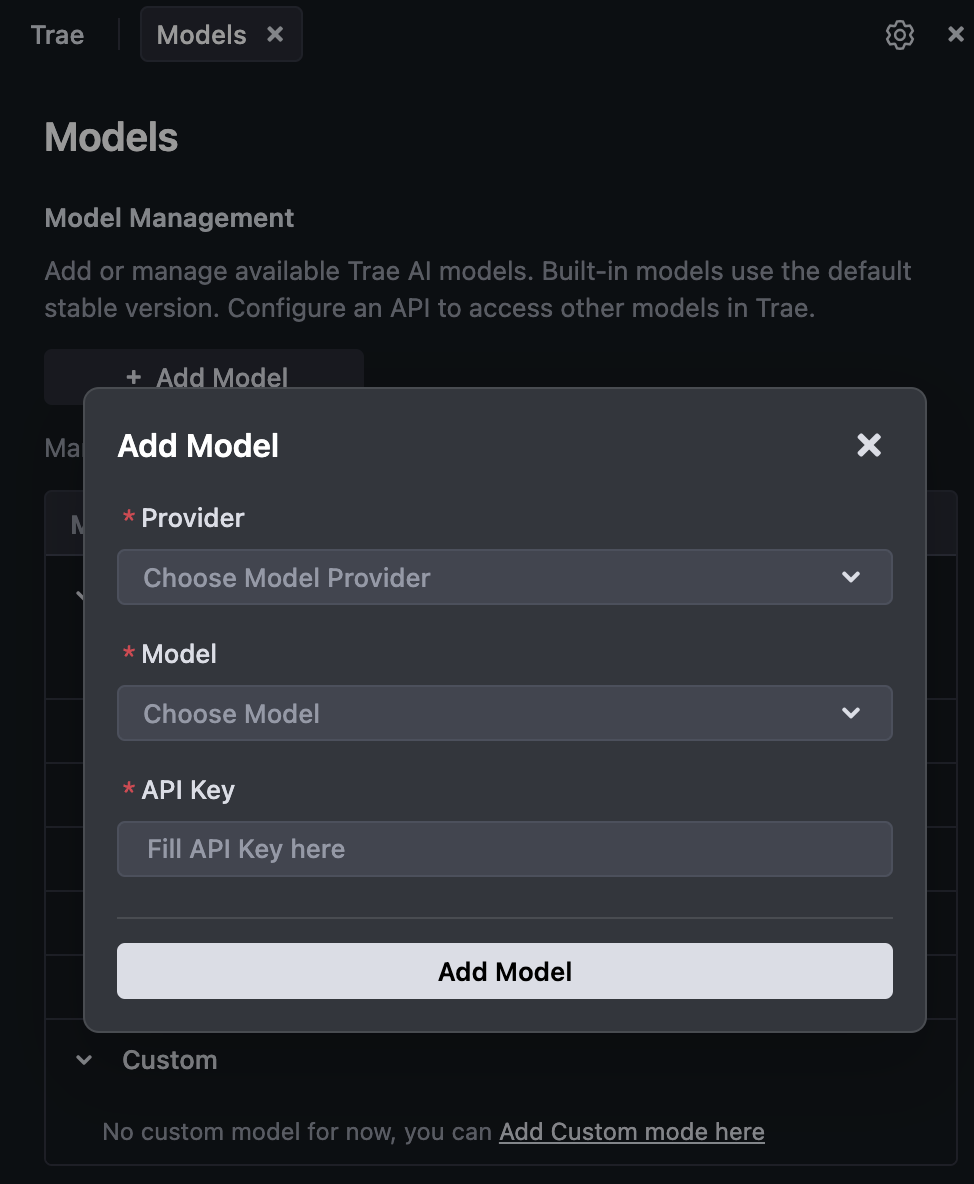Collapse the Custom section chevron
This screenshot has width=974, height=1184.
pos(85,1060)
